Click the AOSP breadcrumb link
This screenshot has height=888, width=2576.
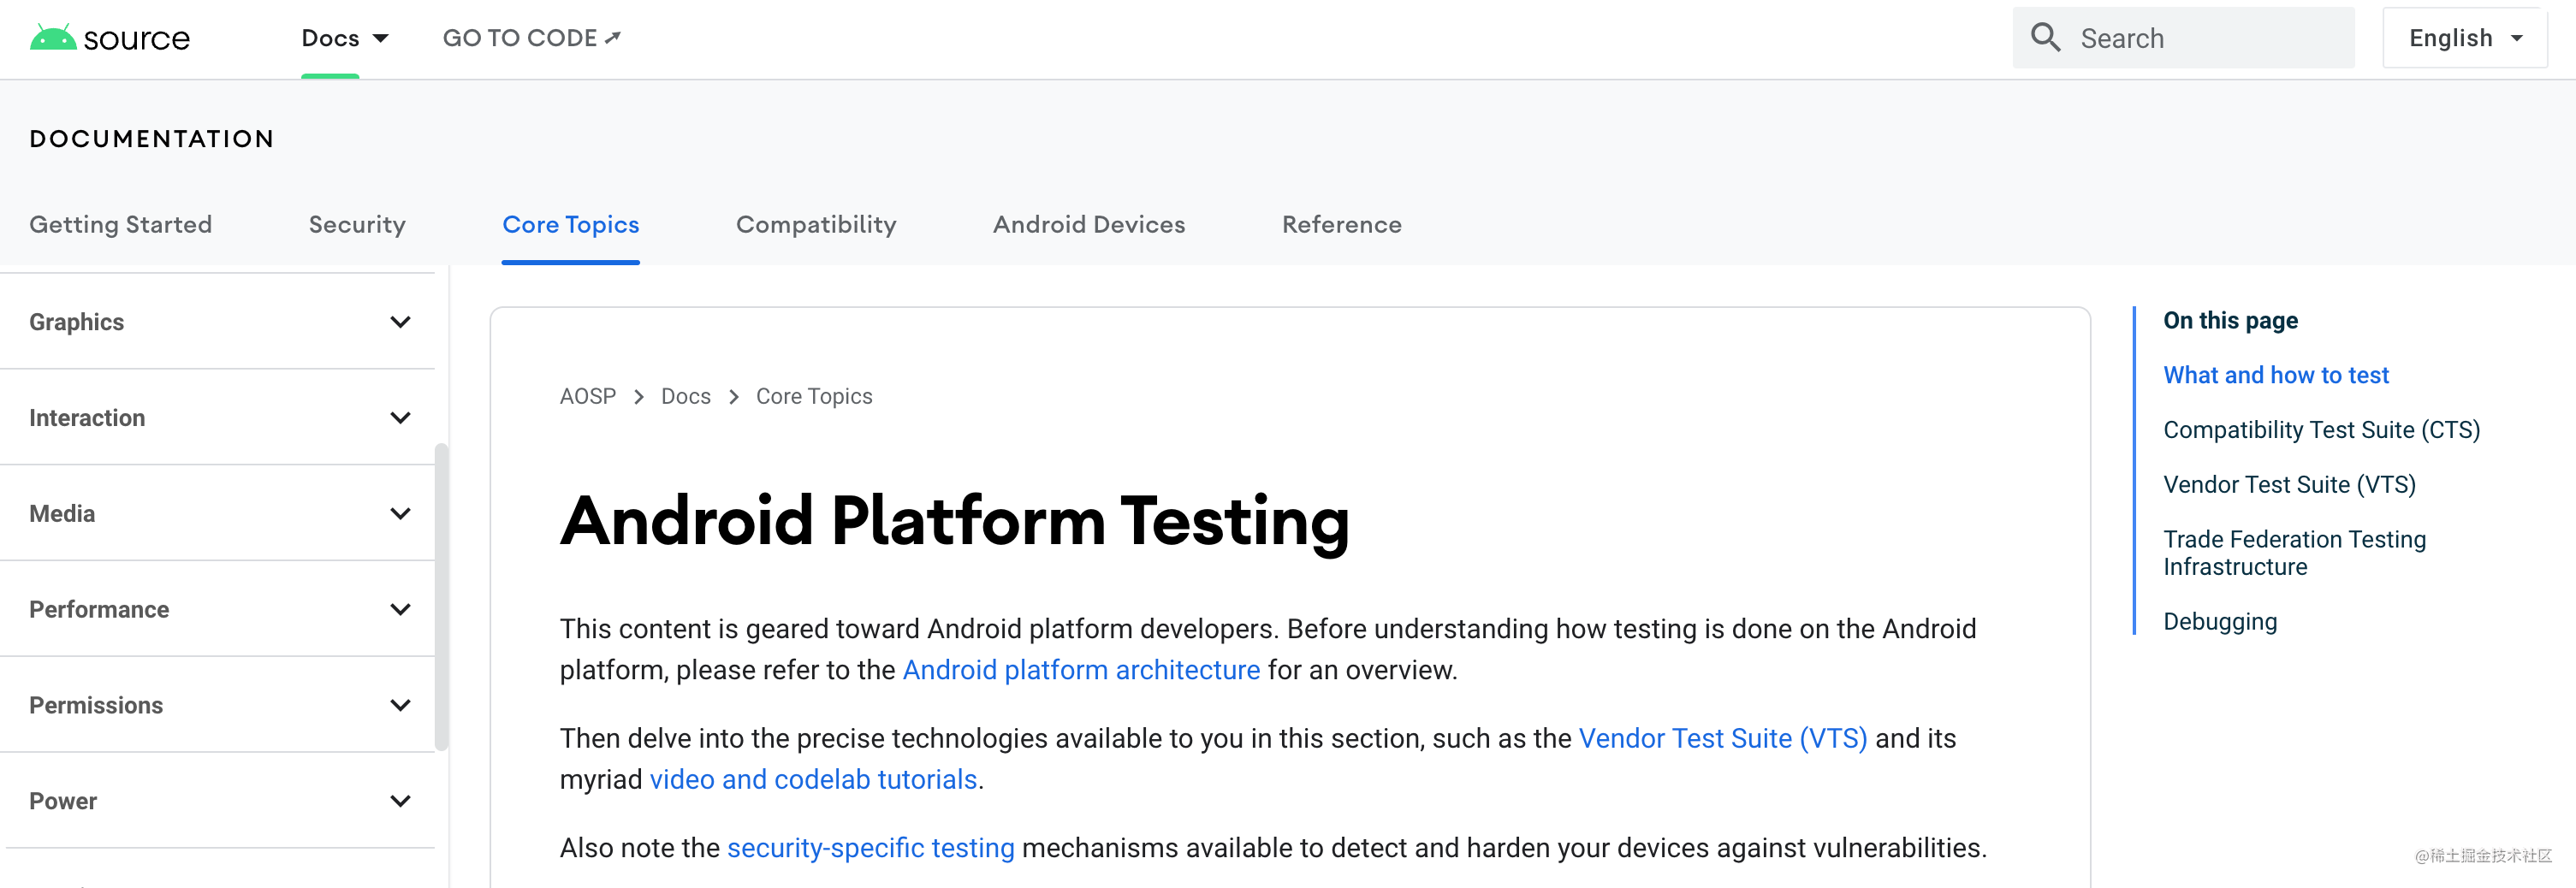tap(588, 396)
